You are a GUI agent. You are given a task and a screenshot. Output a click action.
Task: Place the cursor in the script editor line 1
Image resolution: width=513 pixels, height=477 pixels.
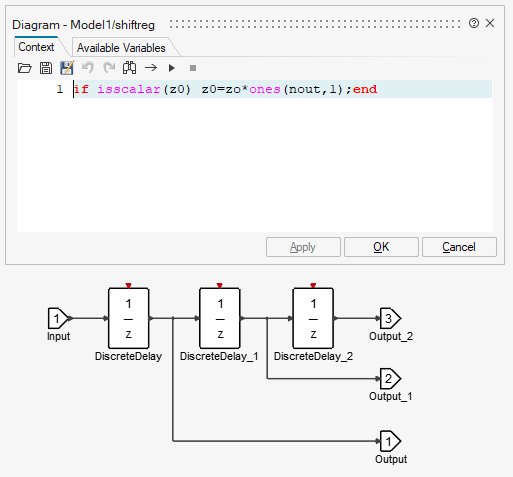(x=283, y=89)
